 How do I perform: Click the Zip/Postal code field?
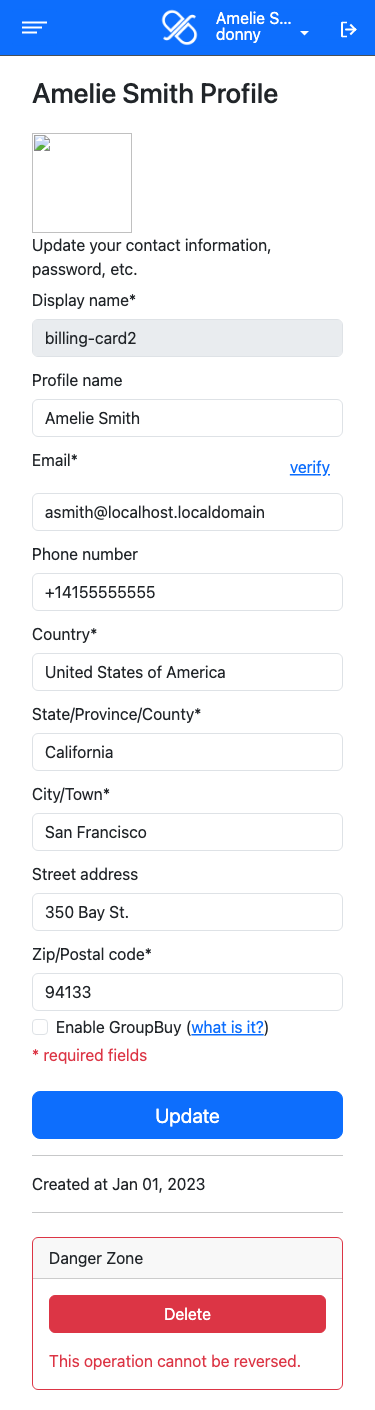[x=187, y=992]
